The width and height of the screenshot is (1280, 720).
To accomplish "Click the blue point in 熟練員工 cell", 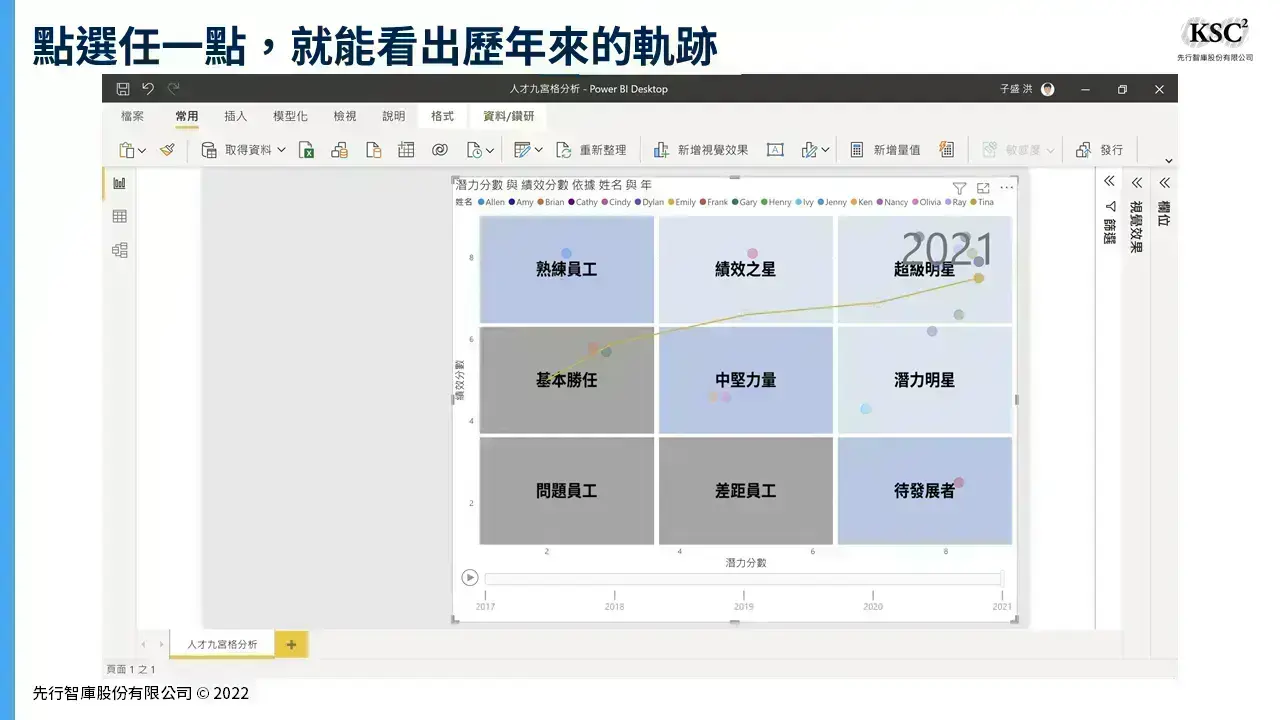I will 567,254.
